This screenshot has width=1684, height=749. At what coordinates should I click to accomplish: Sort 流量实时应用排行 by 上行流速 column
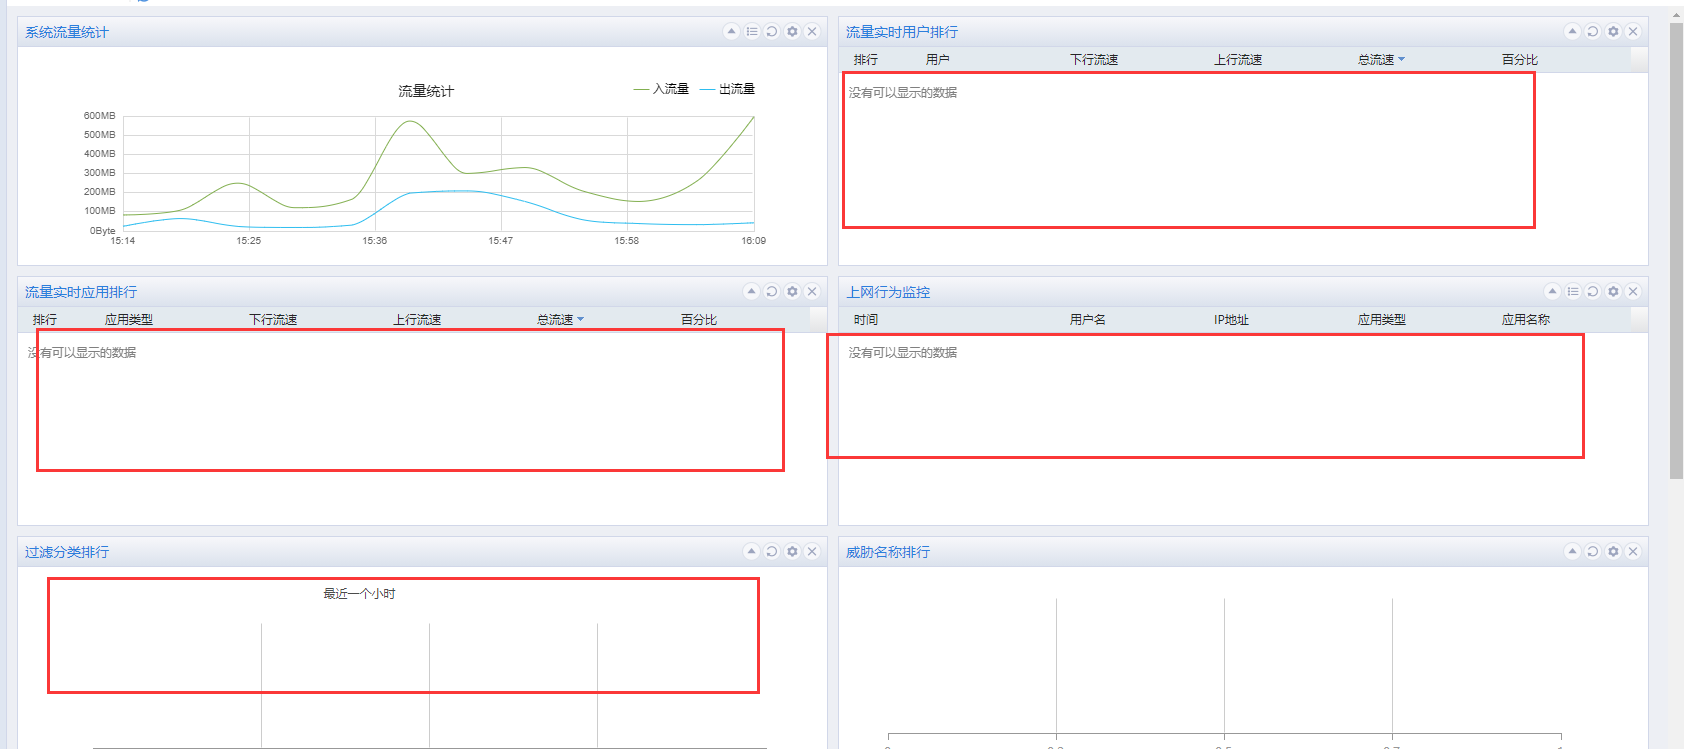[417, 320]
